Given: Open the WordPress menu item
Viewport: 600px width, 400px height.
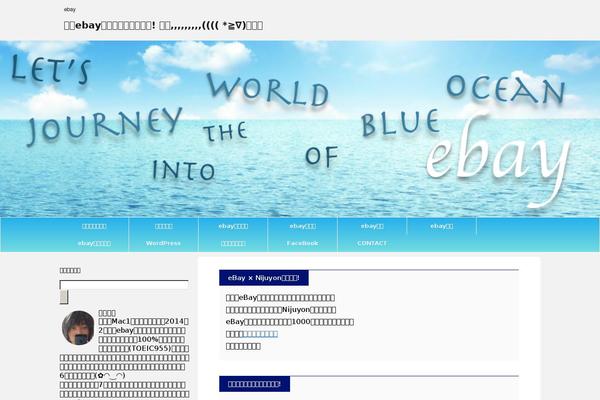Looking at the screenshot, I should [163, 243].
